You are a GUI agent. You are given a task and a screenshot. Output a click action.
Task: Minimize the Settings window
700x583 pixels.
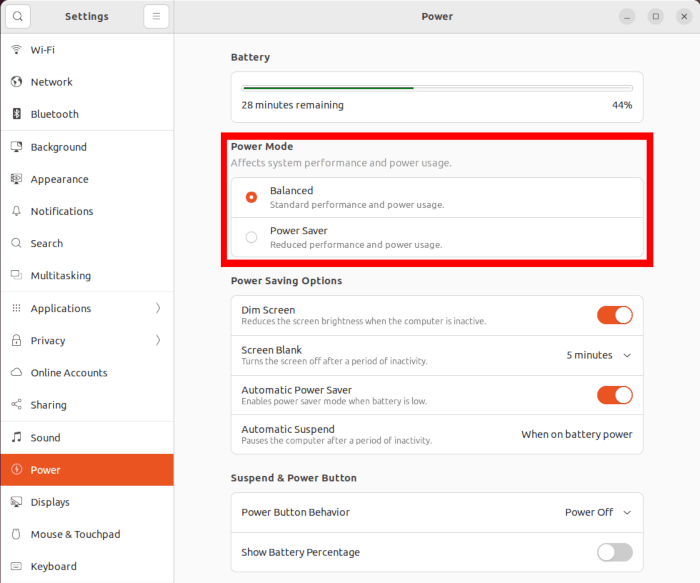click(x=627, y=17)
